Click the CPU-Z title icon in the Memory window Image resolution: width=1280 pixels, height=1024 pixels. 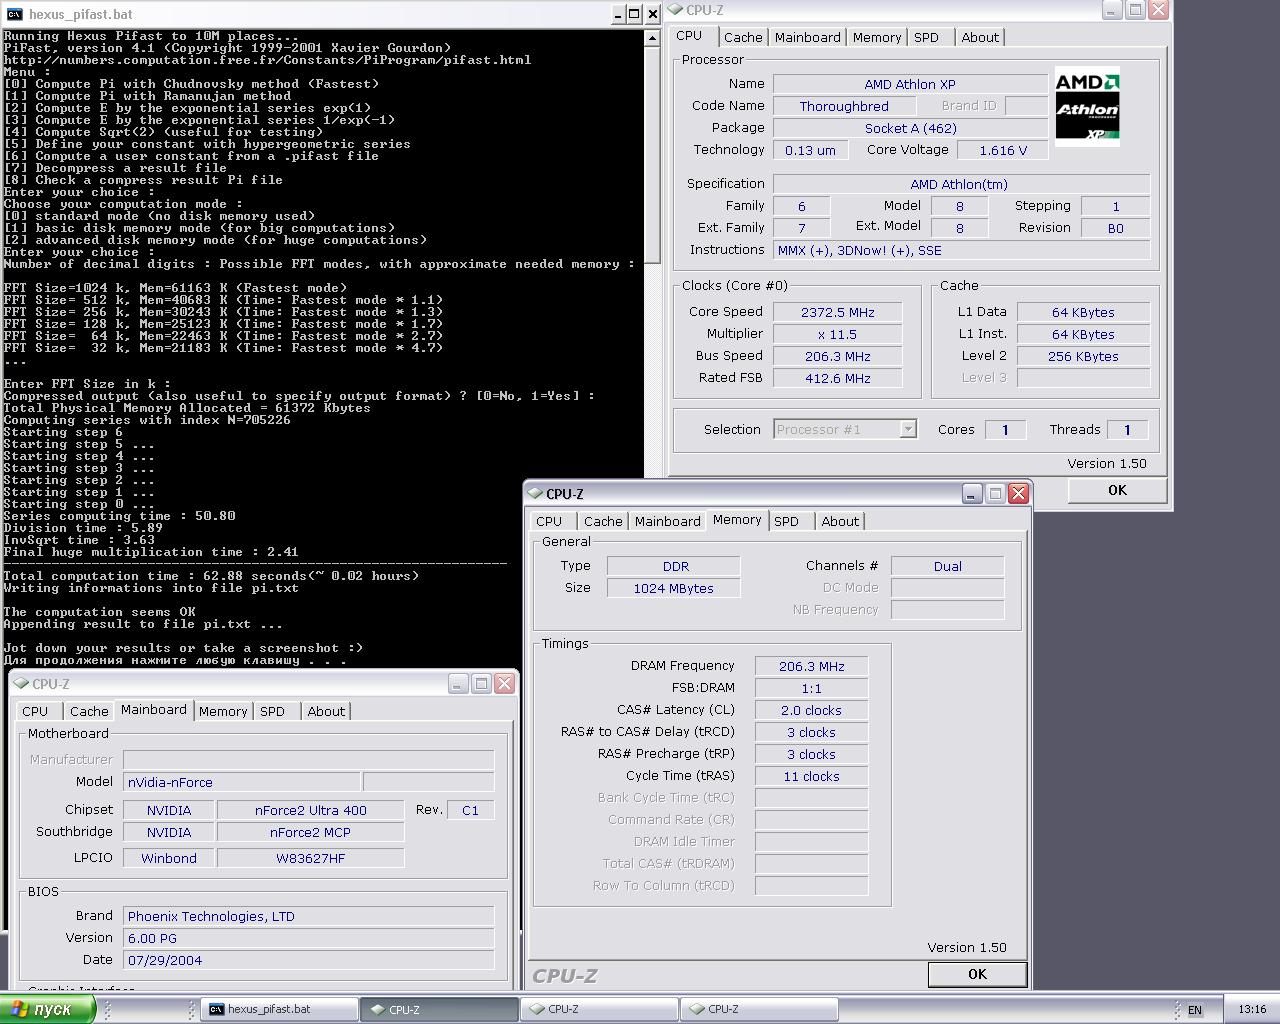pos(535,493)
